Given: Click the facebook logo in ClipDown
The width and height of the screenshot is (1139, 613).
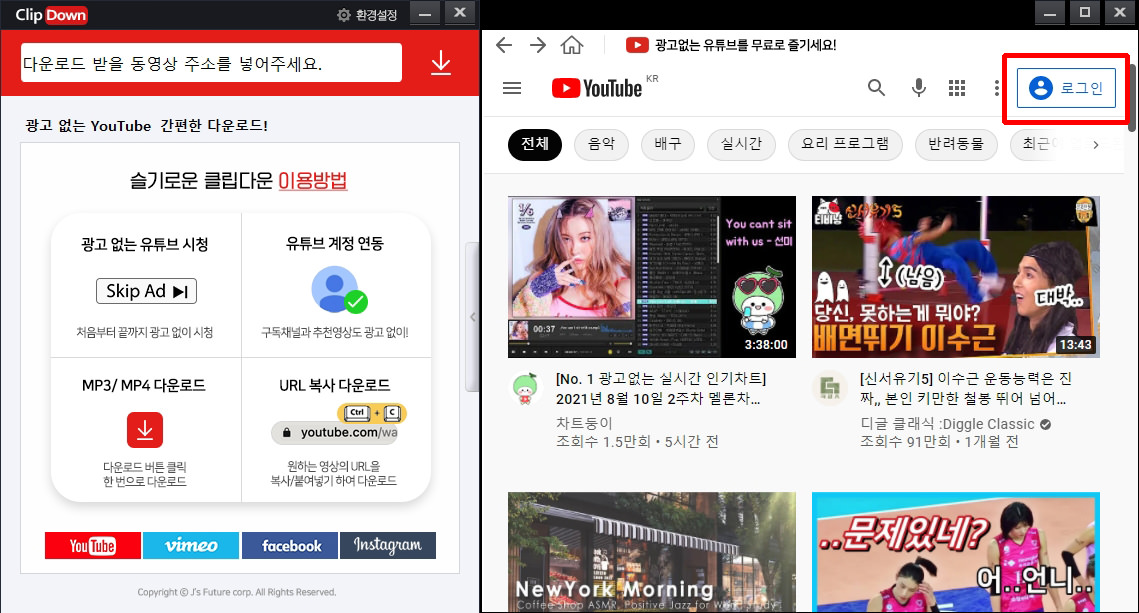Looking at the screenshot, I should [290, 545].
